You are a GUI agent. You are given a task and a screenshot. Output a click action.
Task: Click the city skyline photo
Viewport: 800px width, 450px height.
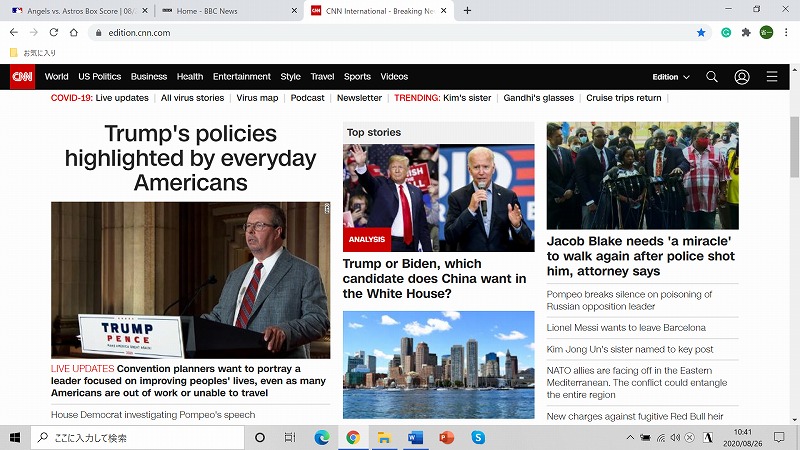point(438,365)
